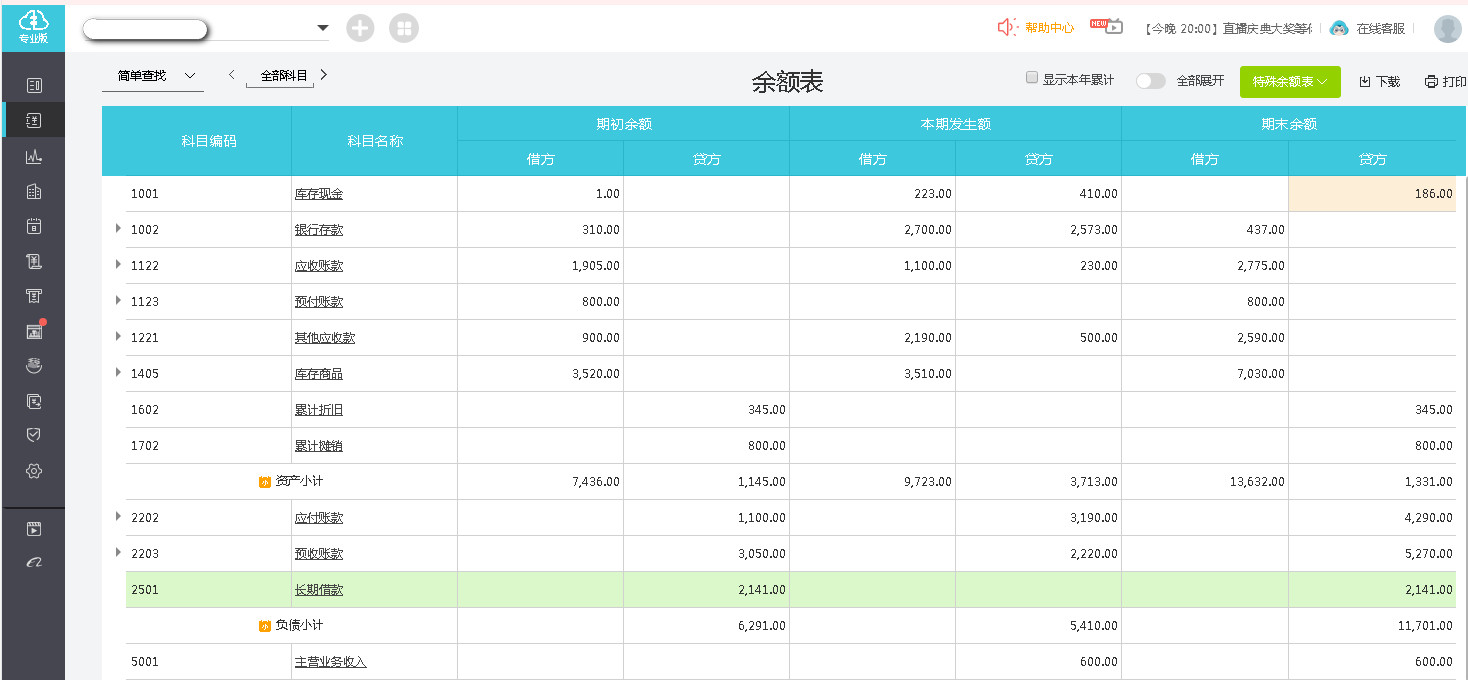This screenshot has height=680, width=1468.
Task: Enable the 显示本年累计 checkbox
Action: coord(1032,78)
